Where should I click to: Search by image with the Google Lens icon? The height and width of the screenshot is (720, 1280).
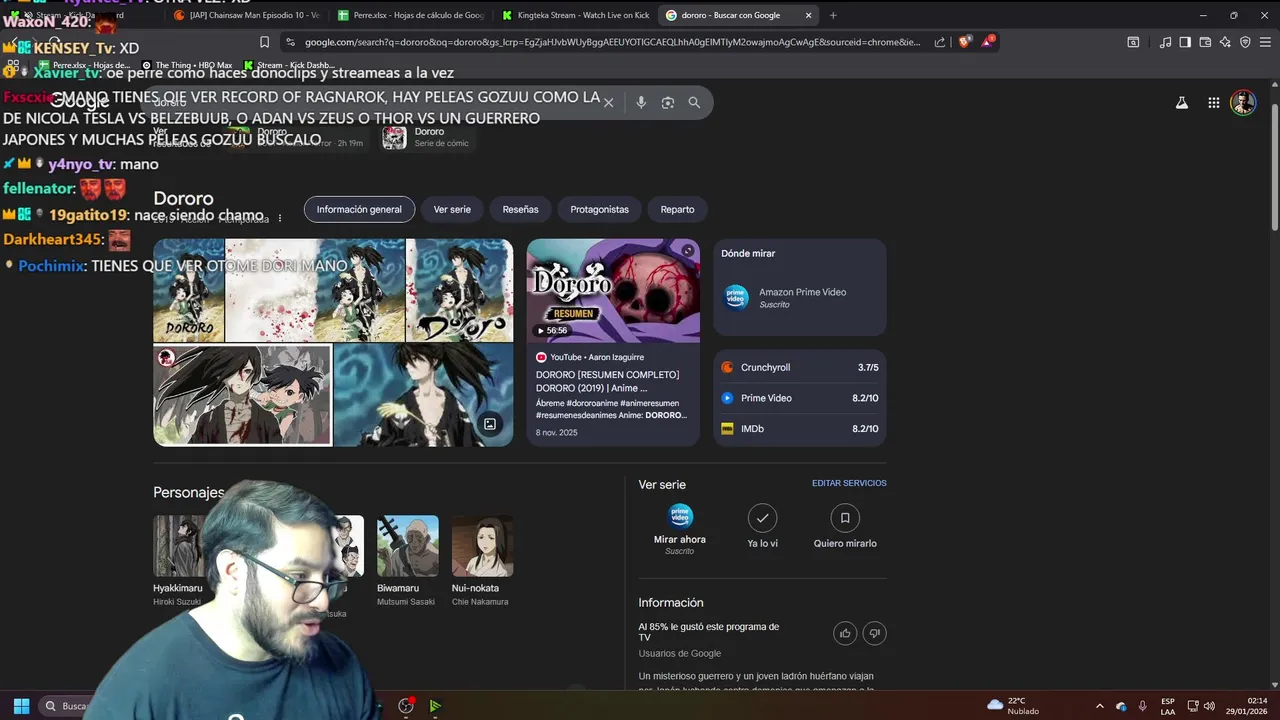[x=667, y=103]
